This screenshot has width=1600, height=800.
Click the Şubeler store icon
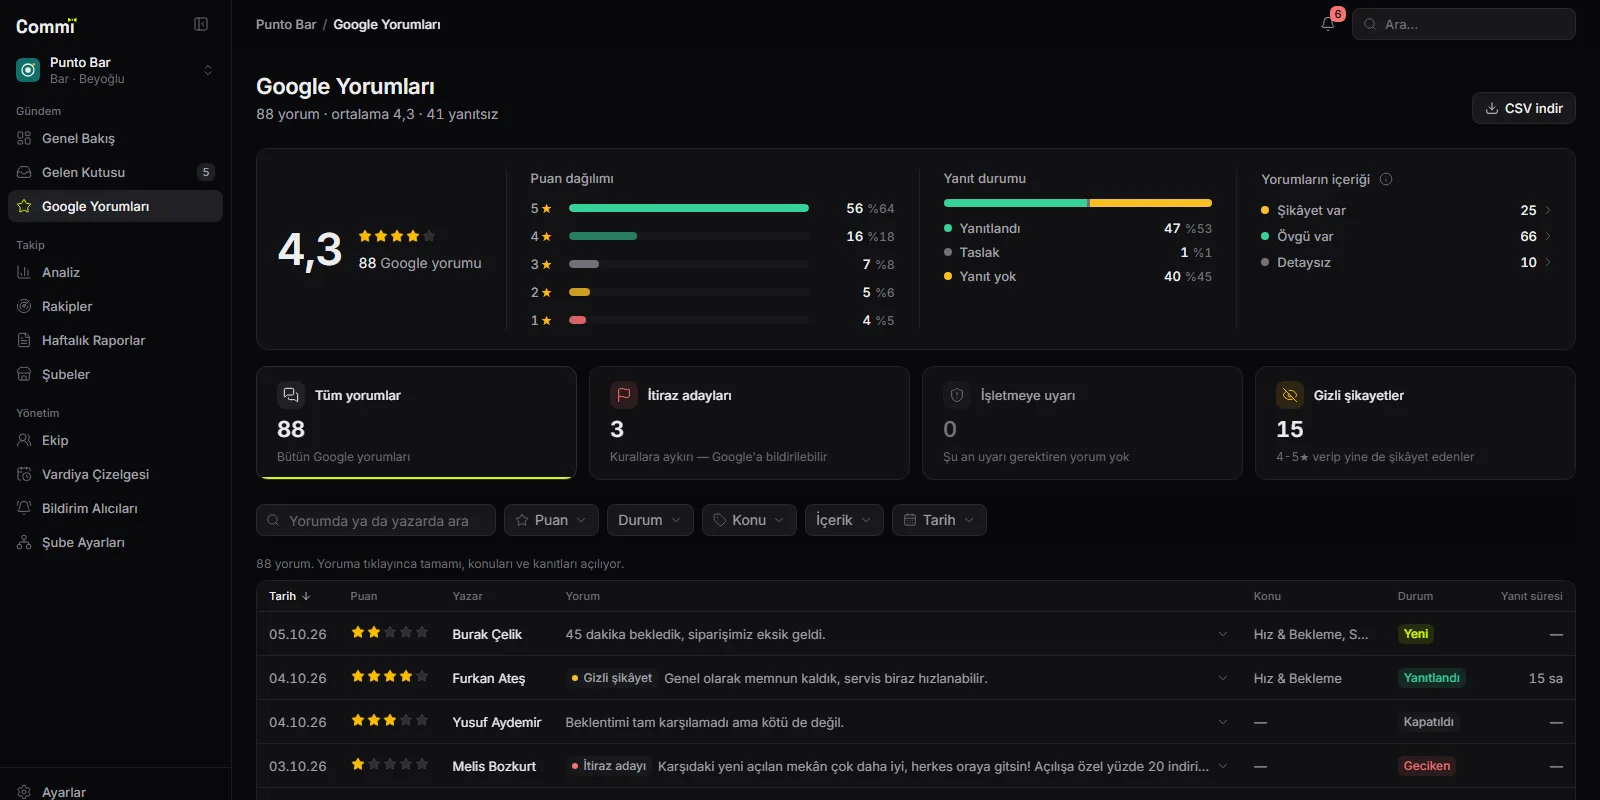point(24,374)
